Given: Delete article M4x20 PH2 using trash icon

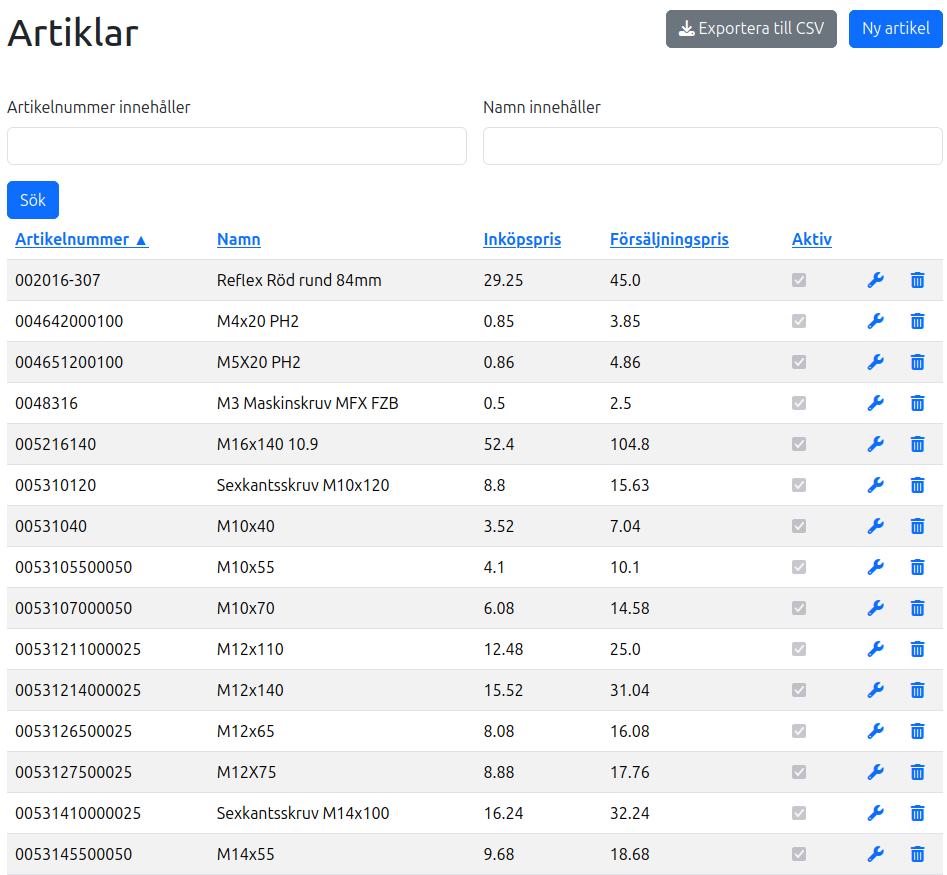Looking at the screenshot, I should click(x=917, y=321).
